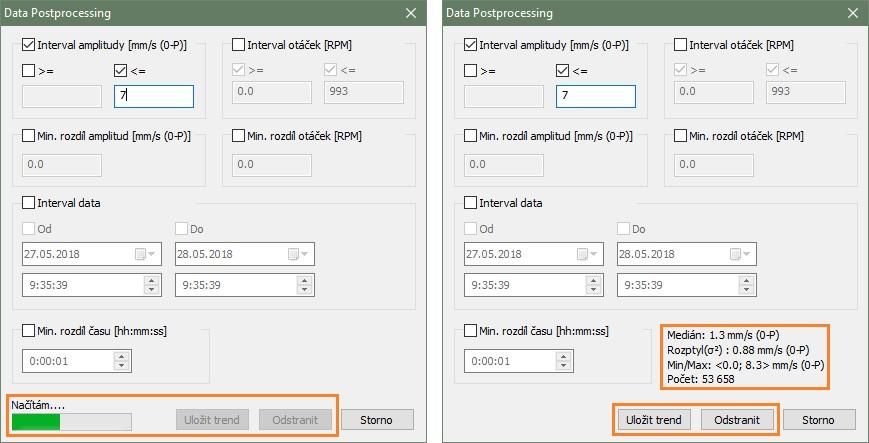Check Min. rozdíl otáček in left dialog
This screenshot has height=443, width=869.
tap(238, 136)
